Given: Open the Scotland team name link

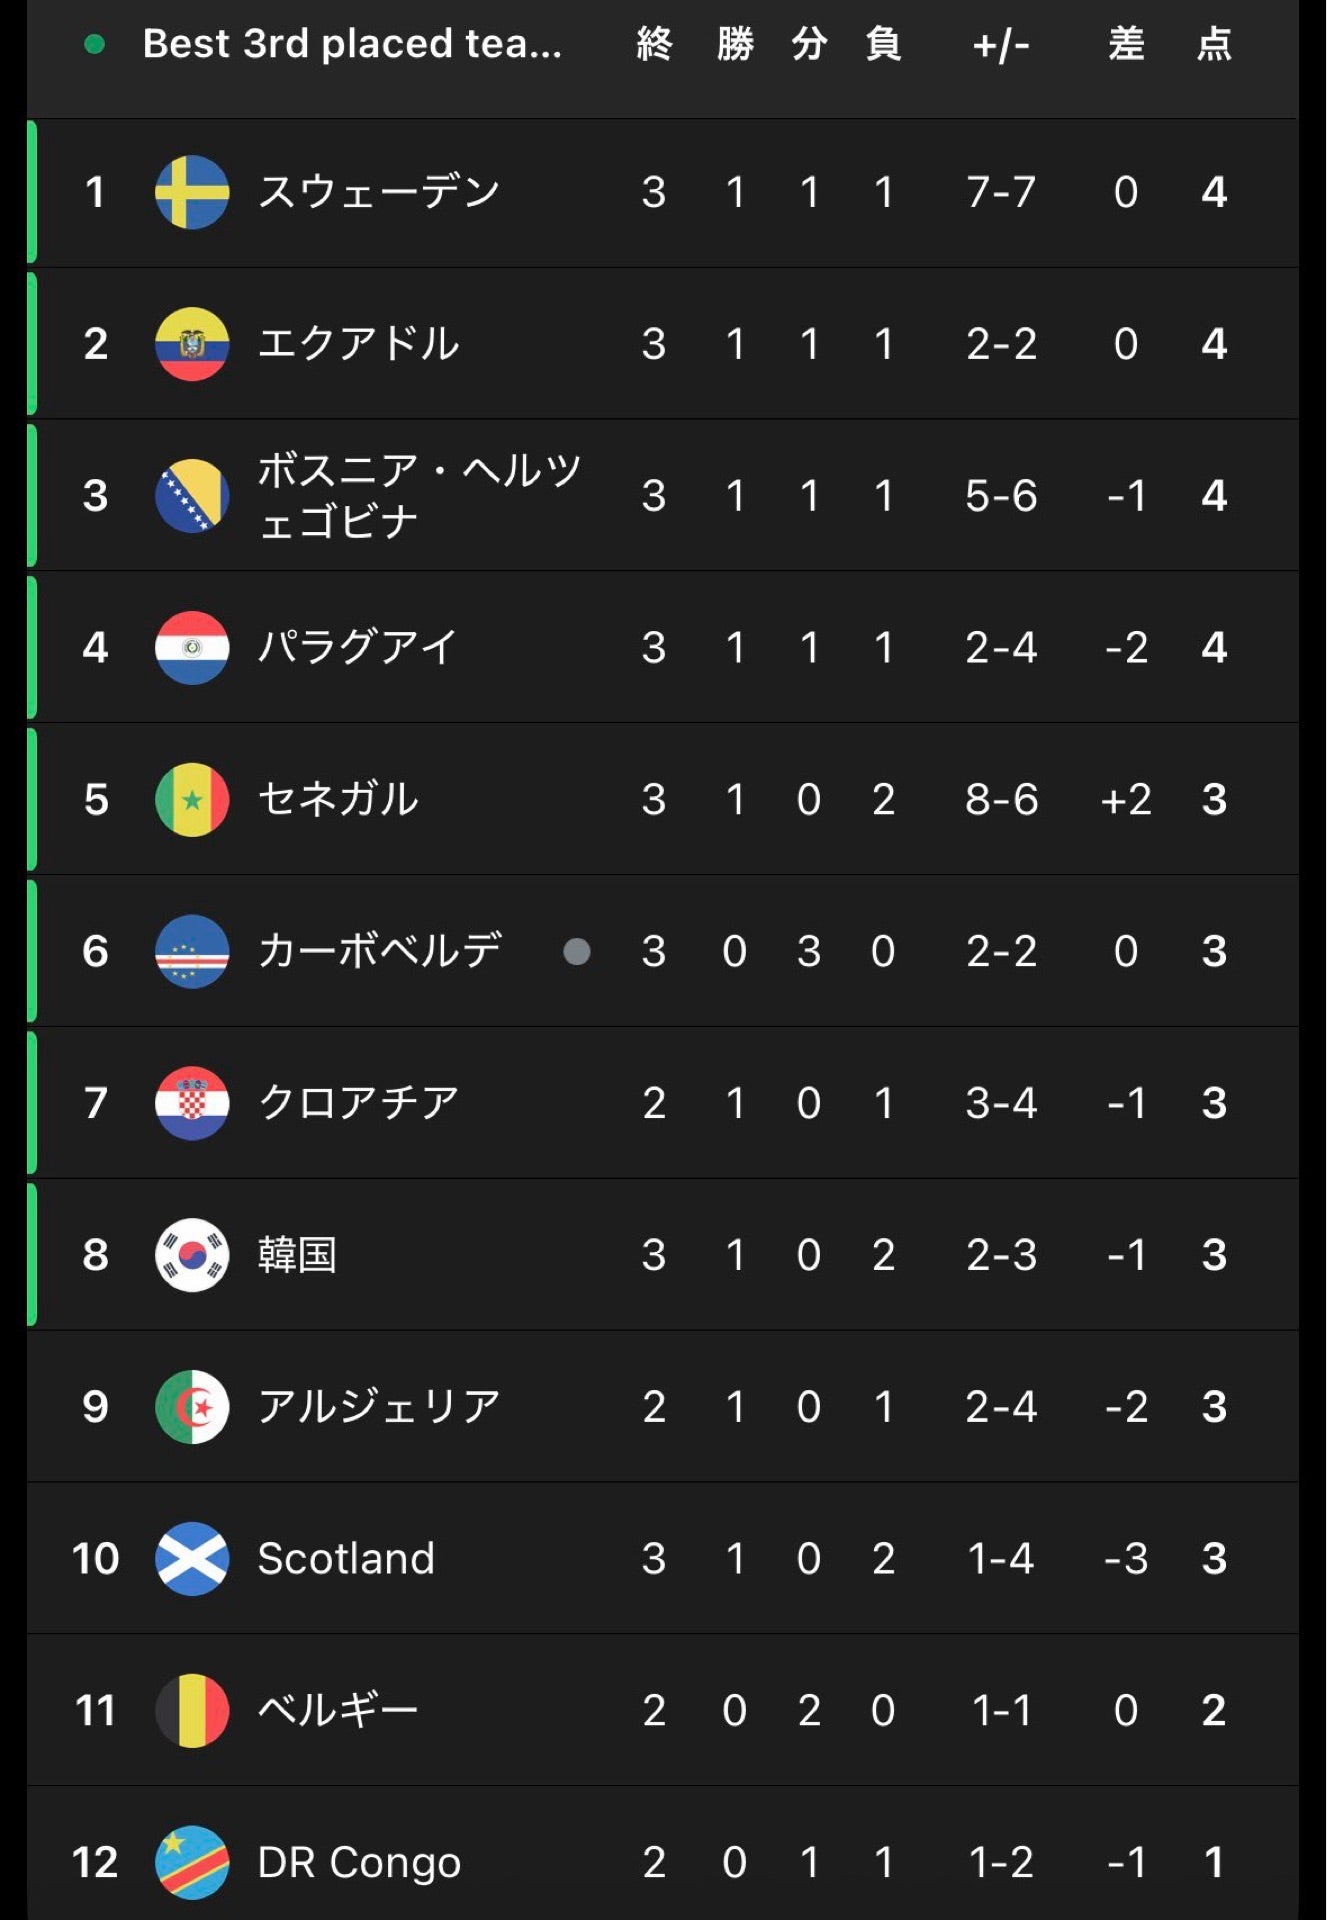Looking at the screenshot, I should pos(346,1559).
